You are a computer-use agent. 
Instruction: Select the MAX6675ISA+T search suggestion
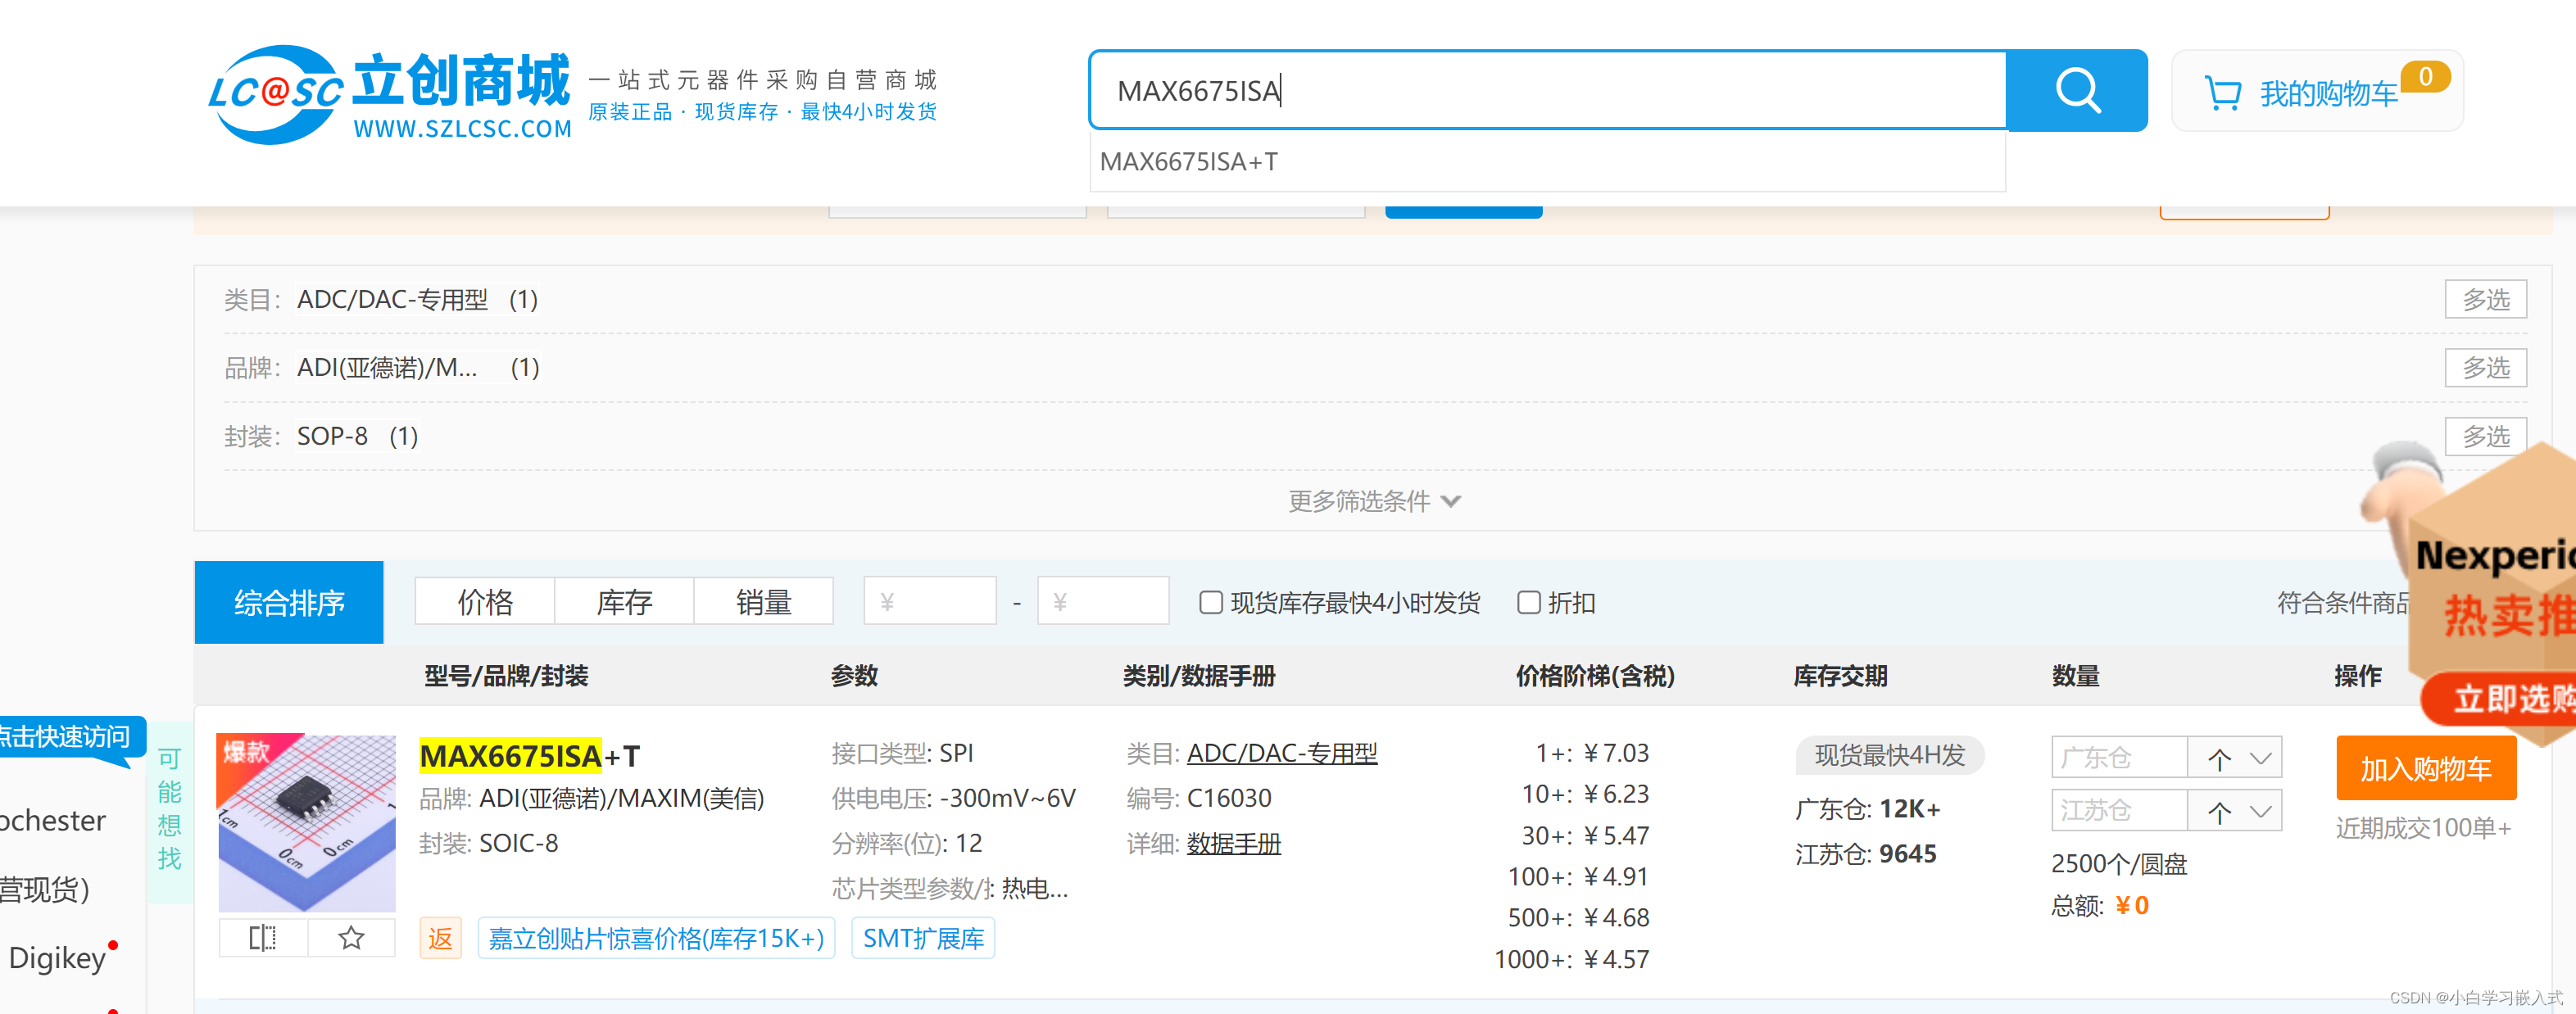(x=1189, y=162)
